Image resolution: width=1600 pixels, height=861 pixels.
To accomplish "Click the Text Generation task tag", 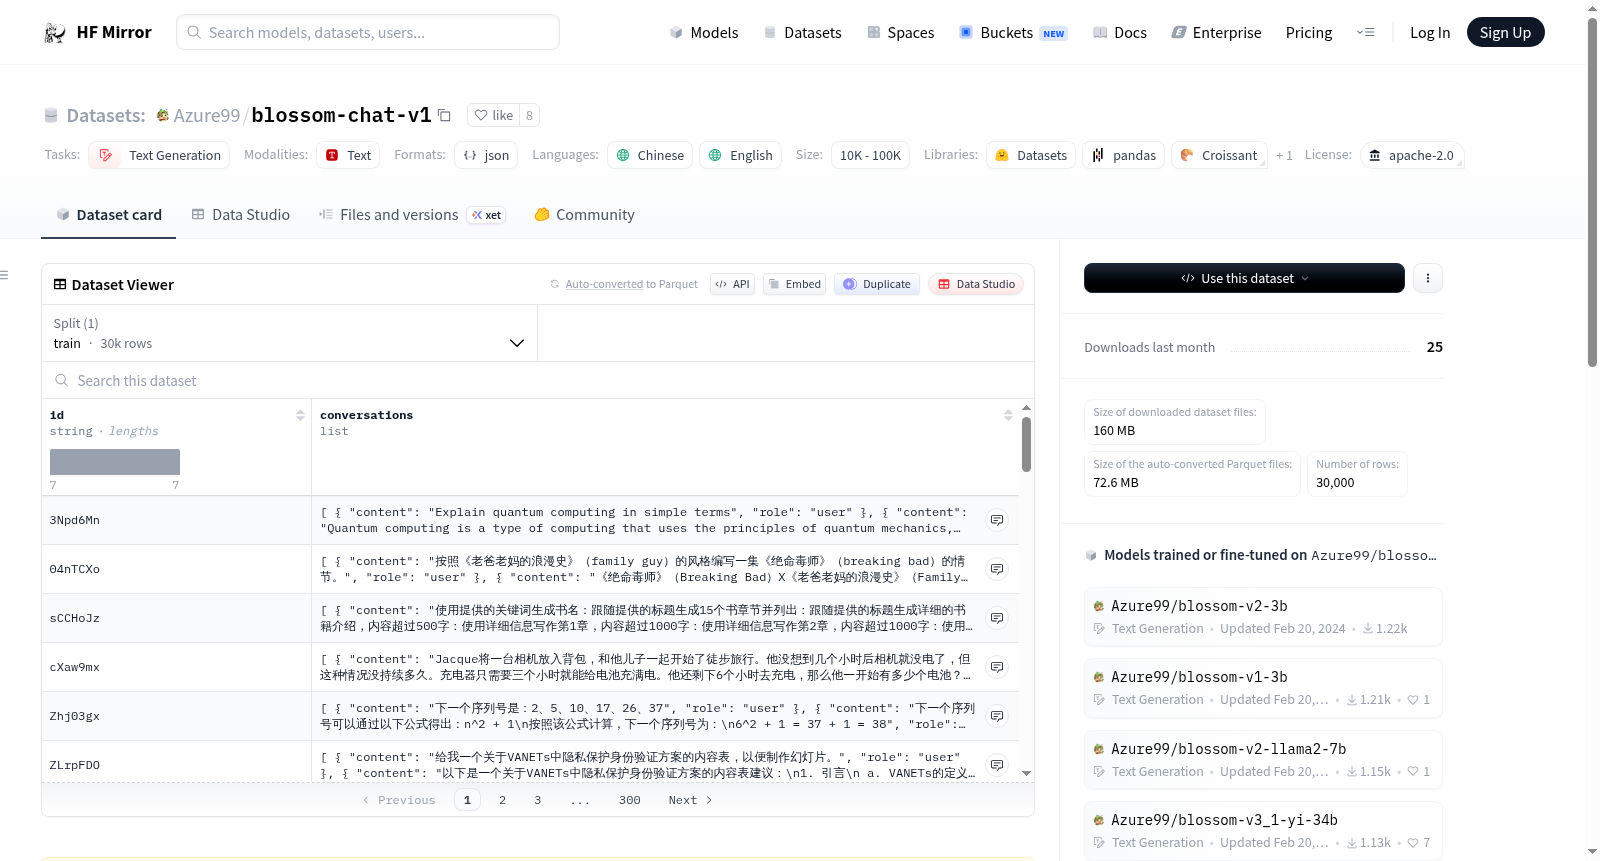I will [159, 155].
